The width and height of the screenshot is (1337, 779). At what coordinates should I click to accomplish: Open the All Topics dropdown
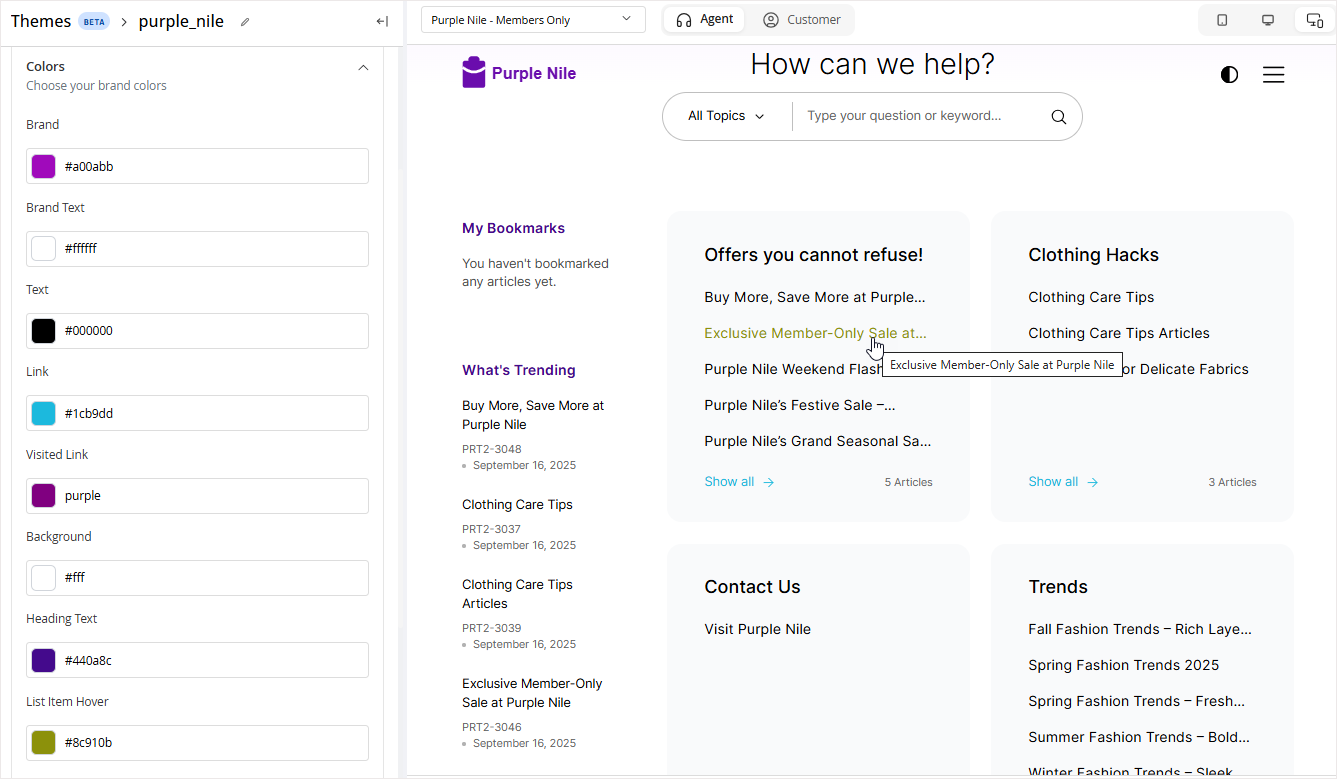click(x=726, y=116)
